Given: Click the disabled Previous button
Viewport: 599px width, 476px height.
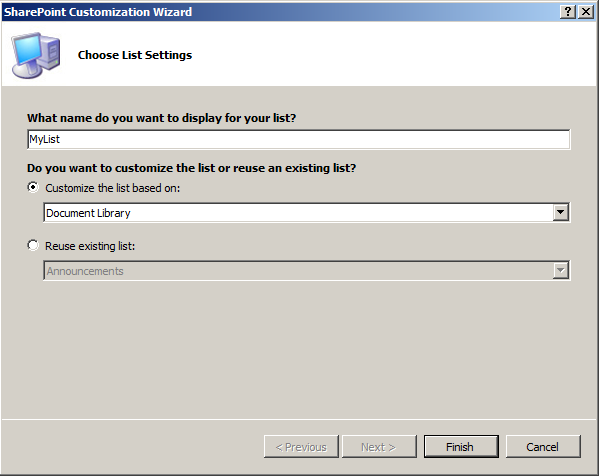Looking at the screenshot, I should pyautogui.click(x=301, y=446).
